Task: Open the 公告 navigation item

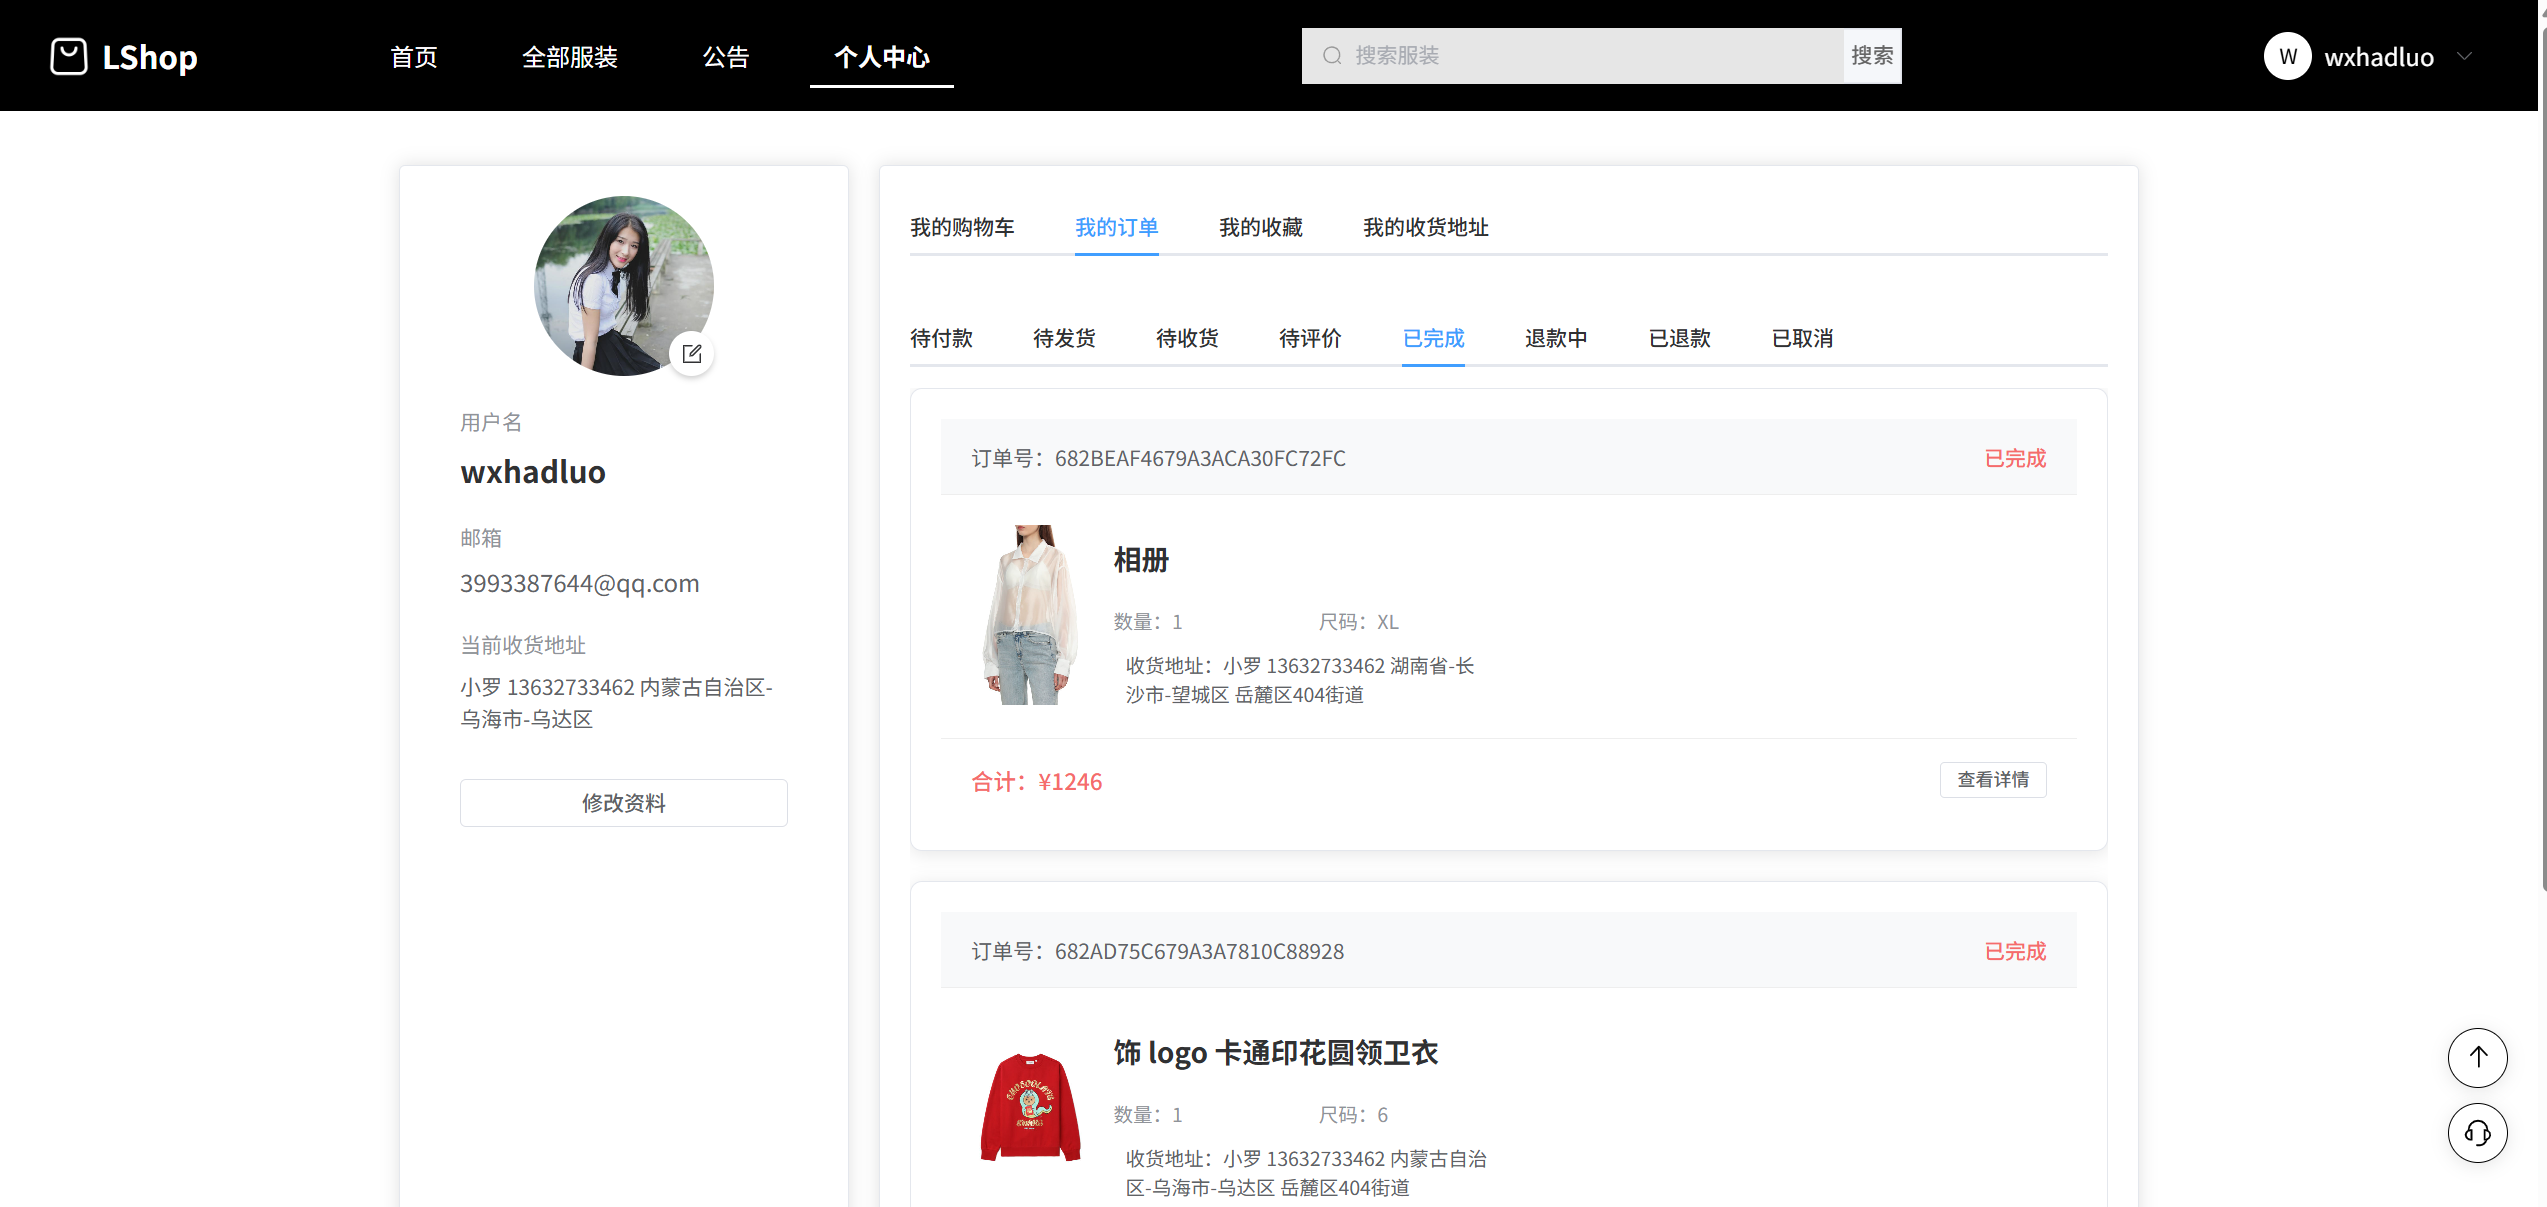Action: [x=726, y=57]
